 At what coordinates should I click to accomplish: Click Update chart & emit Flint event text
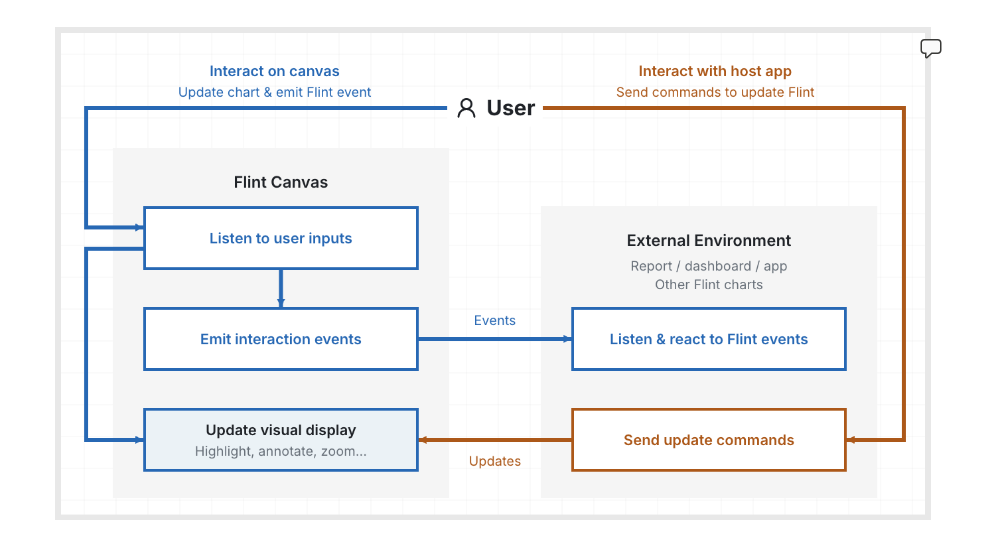(275, 92)
